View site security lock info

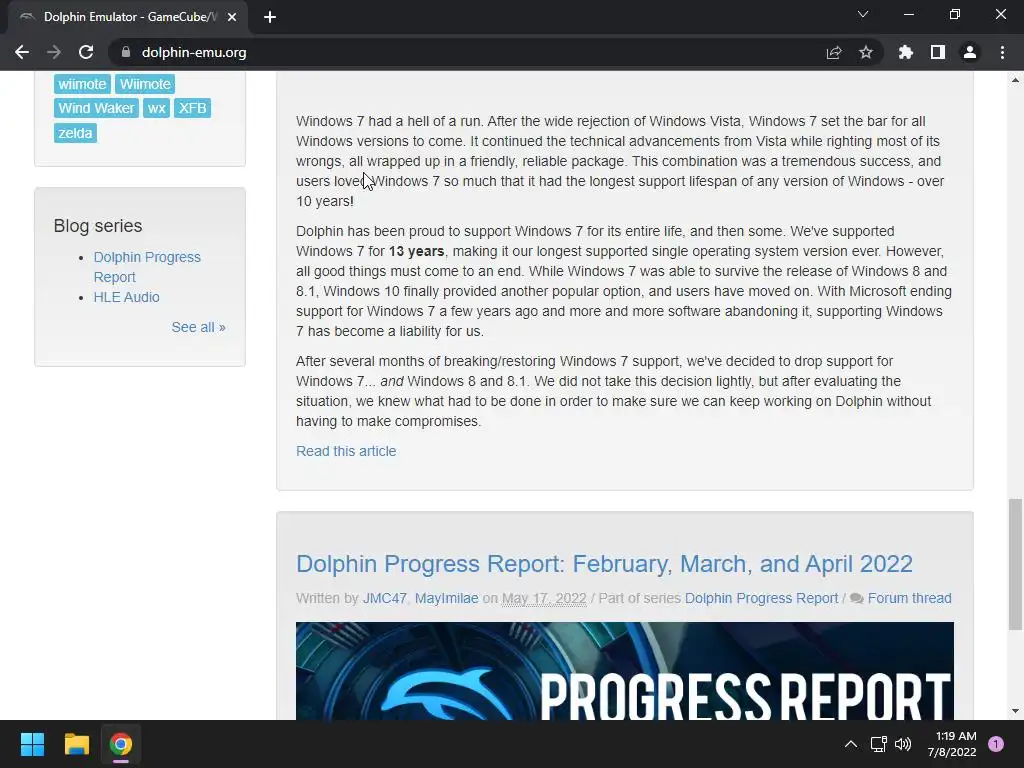[x=125, y=52]
